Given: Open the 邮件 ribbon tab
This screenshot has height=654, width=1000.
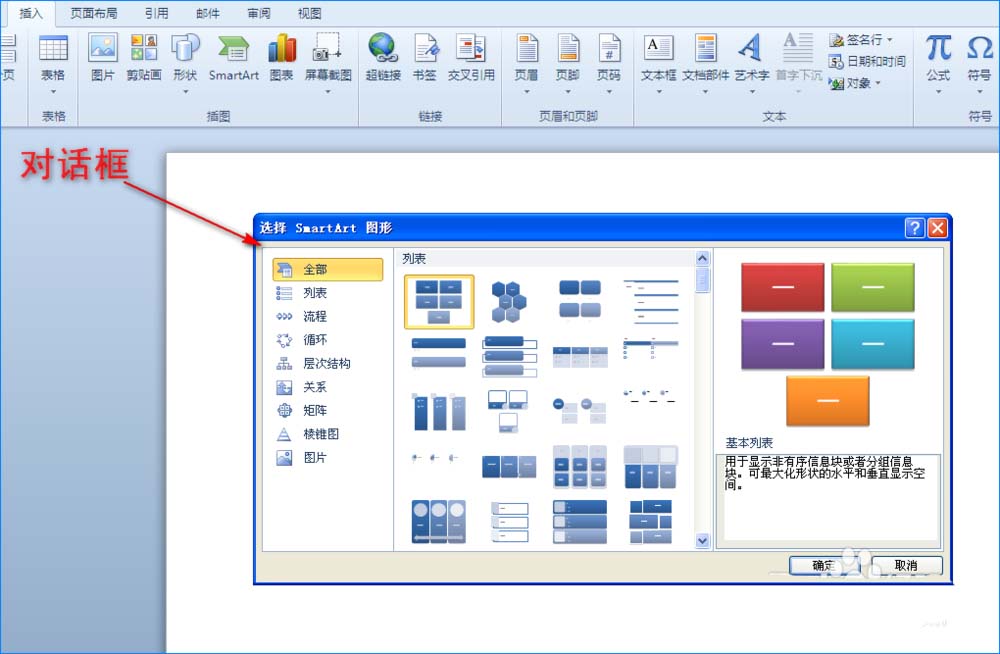Looking at the screenshot, I should pyautogui.click(x=207, y=13).
